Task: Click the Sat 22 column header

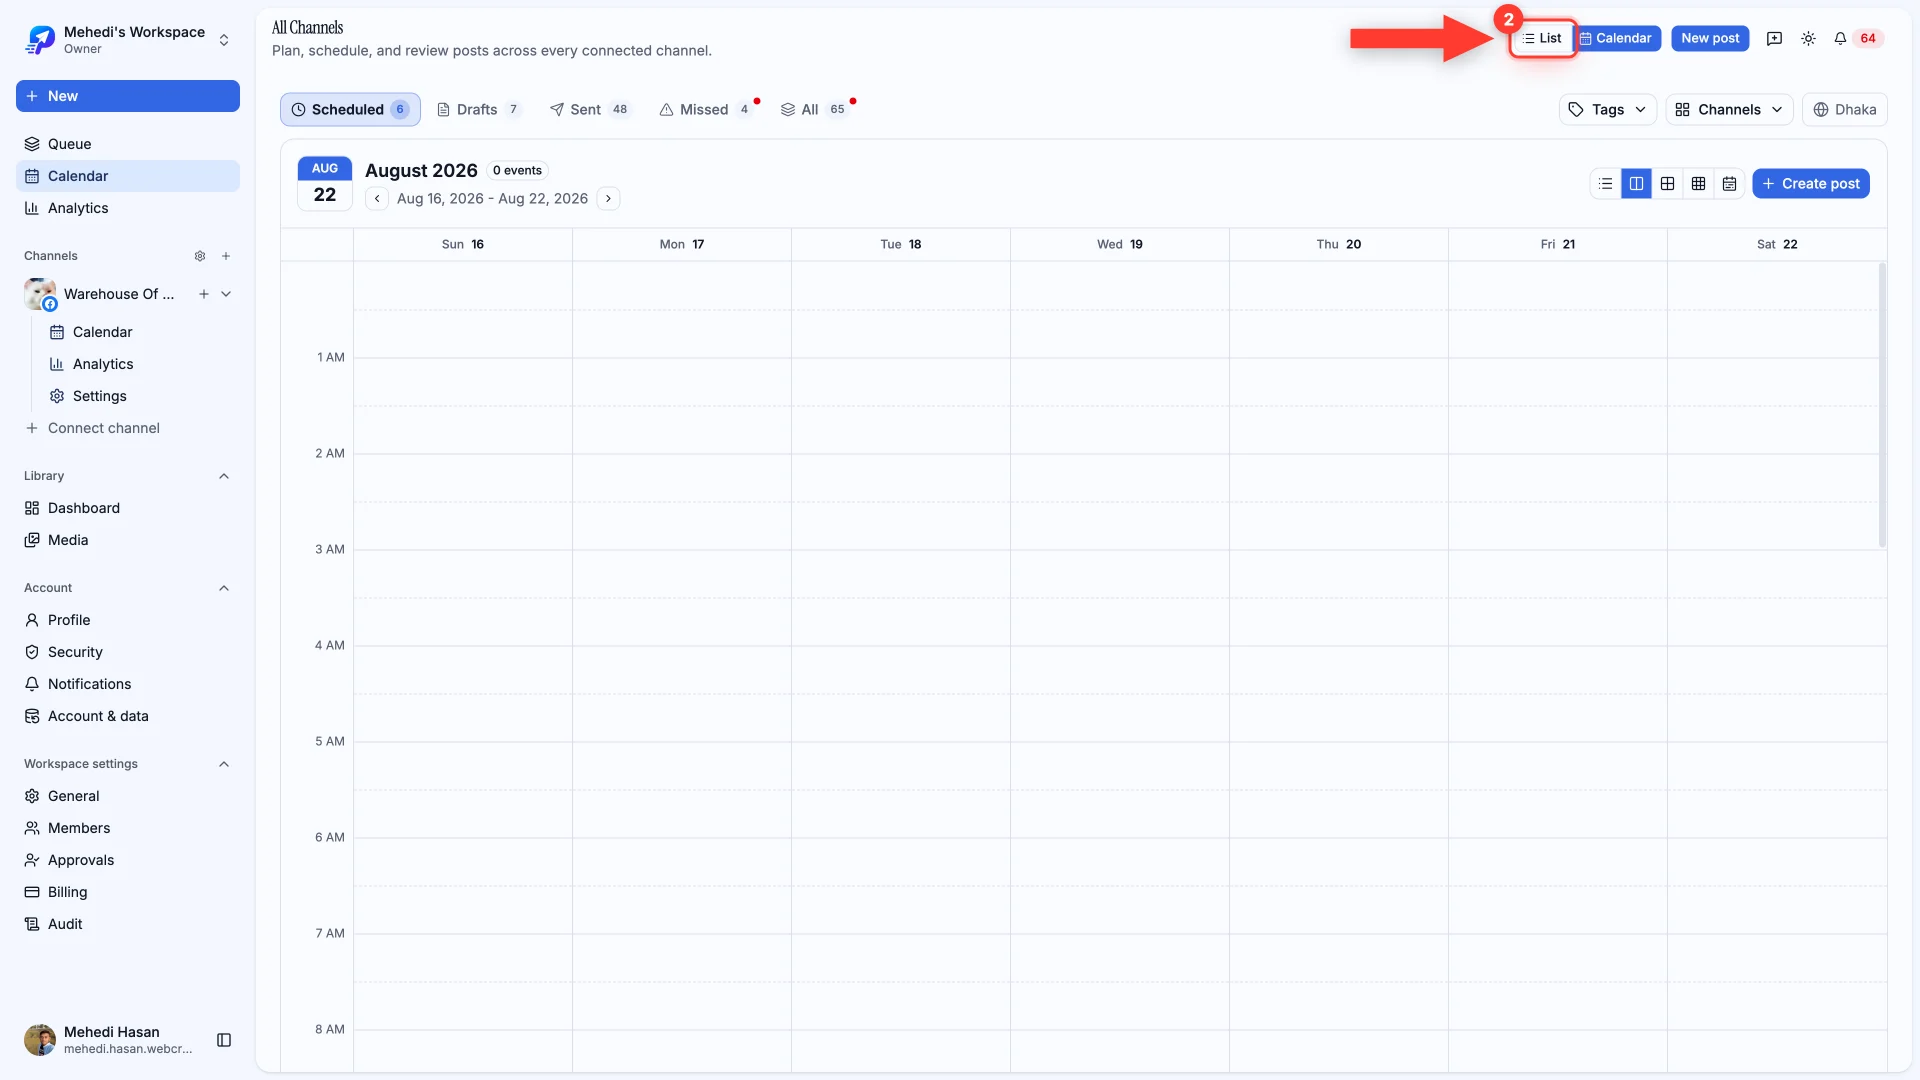Action: click(1777, 244)
